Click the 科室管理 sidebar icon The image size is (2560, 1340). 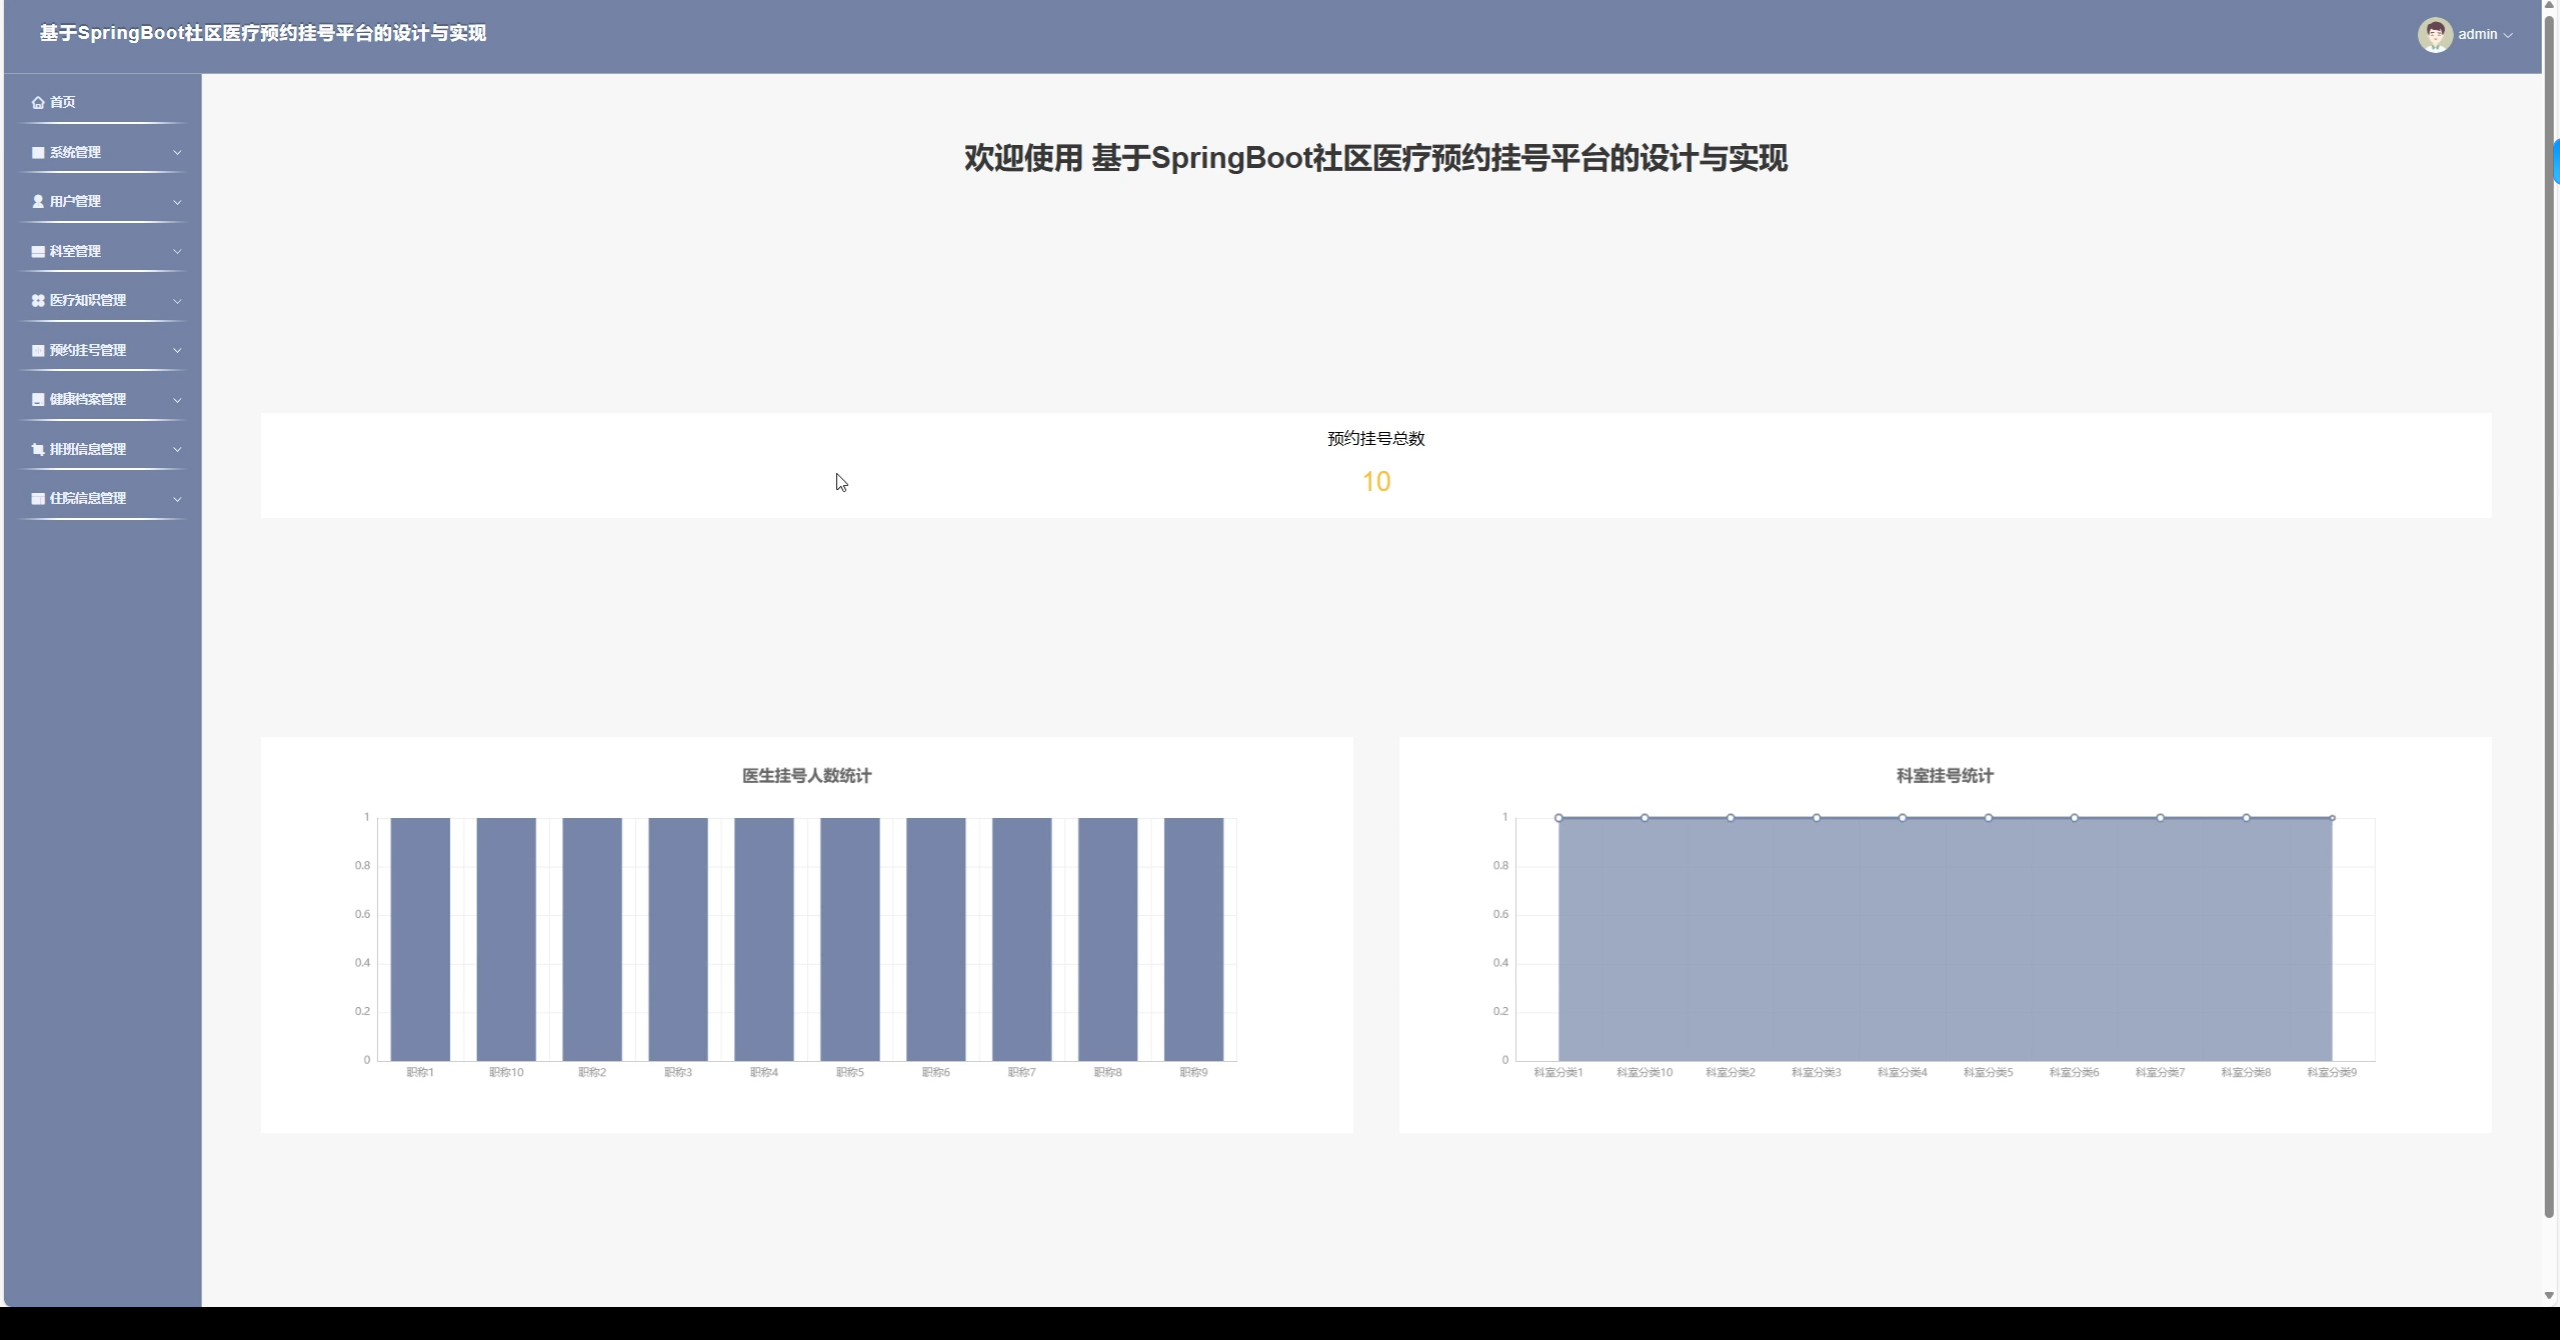tap(38, 252)
